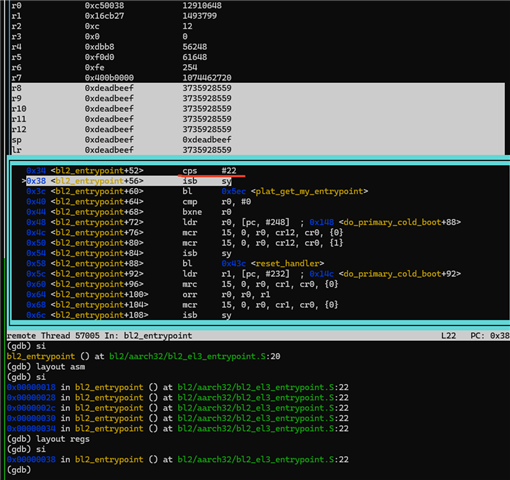Viewport: 510px width, 480px height.
Task: Select the r9 register name
Action: [16, 99]
